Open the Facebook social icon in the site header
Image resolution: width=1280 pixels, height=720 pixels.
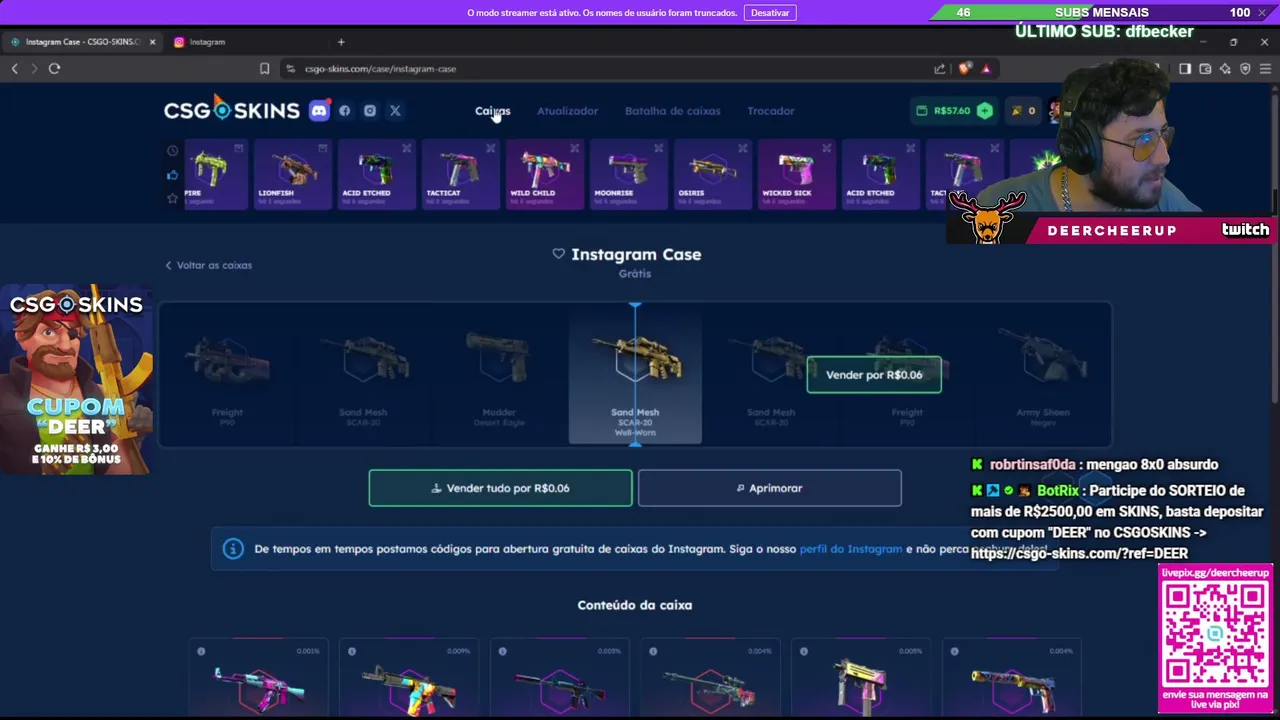tap(344, 111)
